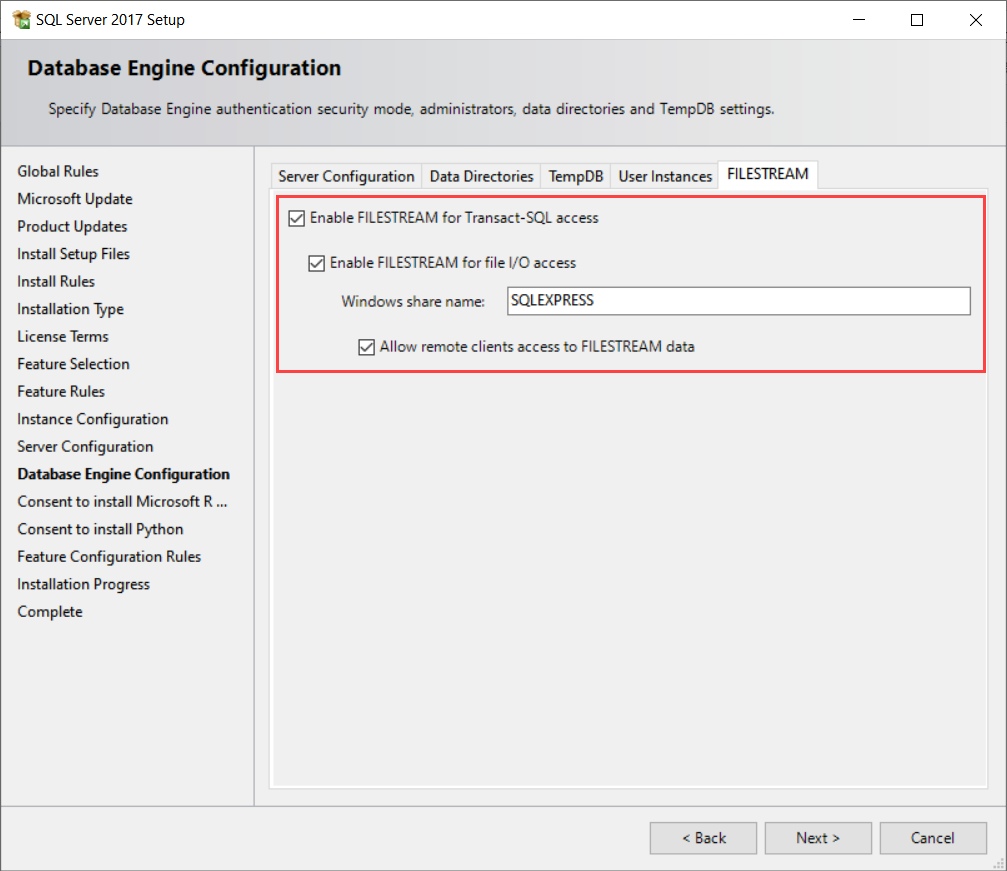Click the Database Engine Configuration page heading
Screen dimensions: 1007x871
pos(184,68)
